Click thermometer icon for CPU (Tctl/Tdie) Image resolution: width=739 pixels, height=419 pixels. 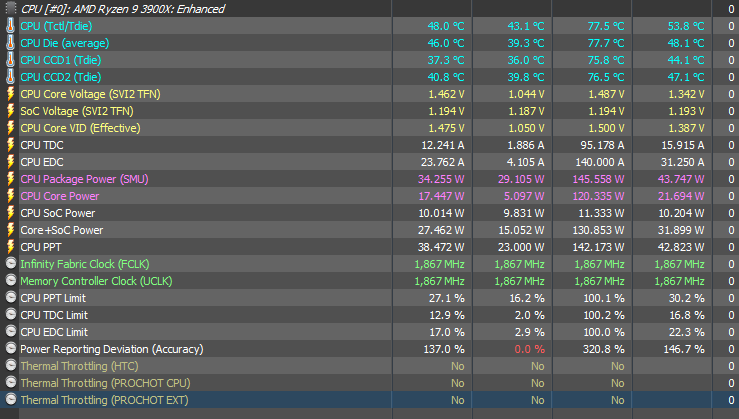tap(10, 26)
